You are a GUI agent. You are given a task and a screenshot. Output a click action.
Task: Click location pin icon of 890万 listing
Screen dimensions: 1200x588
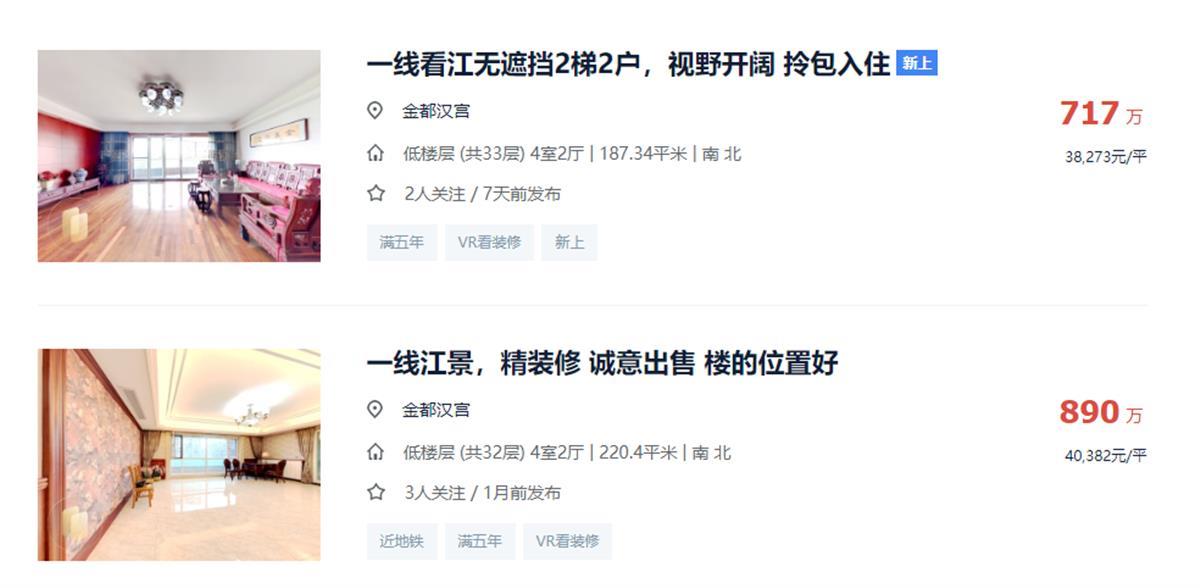coord(375,410)
